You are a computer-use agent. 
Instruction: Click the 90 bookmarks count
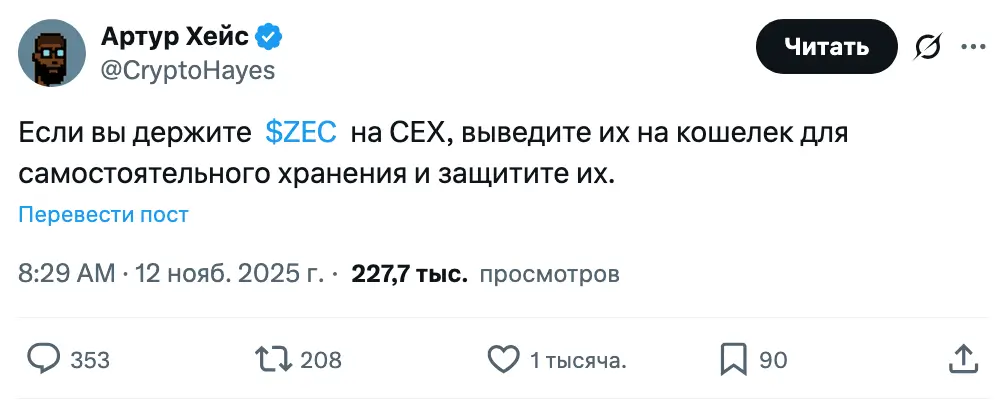click(773, 360)
